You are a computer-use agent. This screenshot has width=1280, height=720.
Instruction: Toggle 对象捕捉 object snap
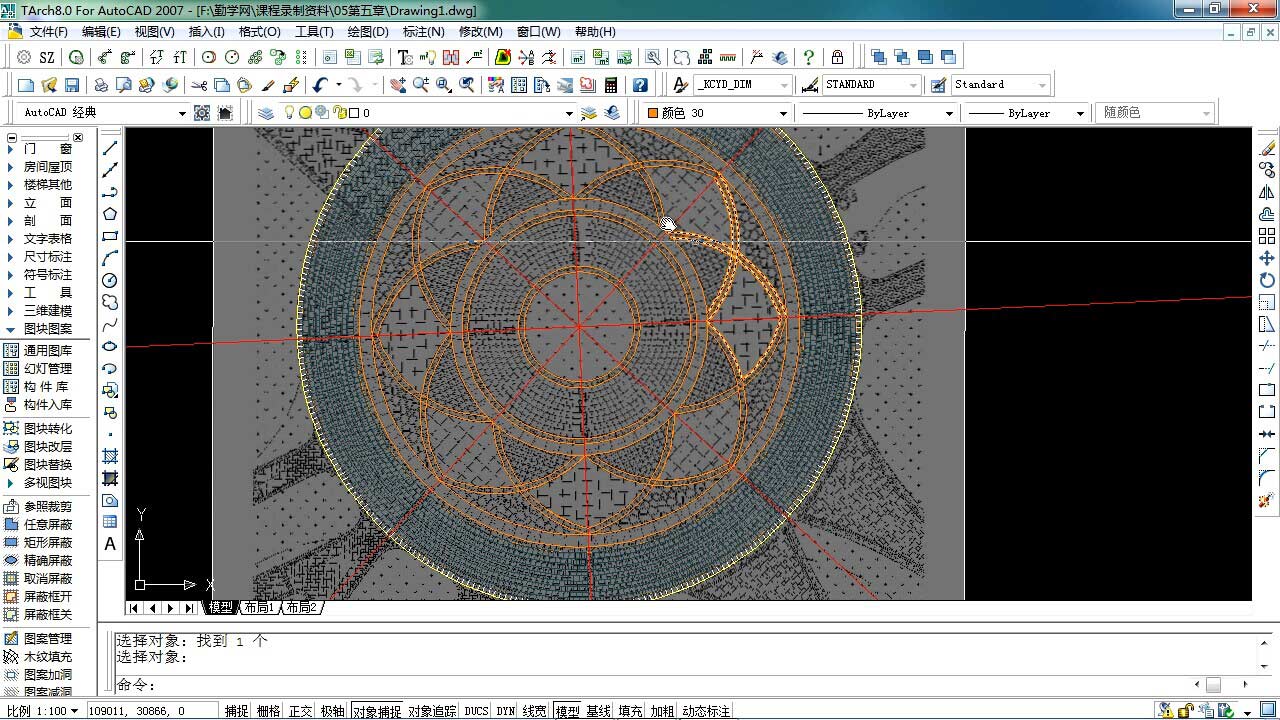[376, 711]
